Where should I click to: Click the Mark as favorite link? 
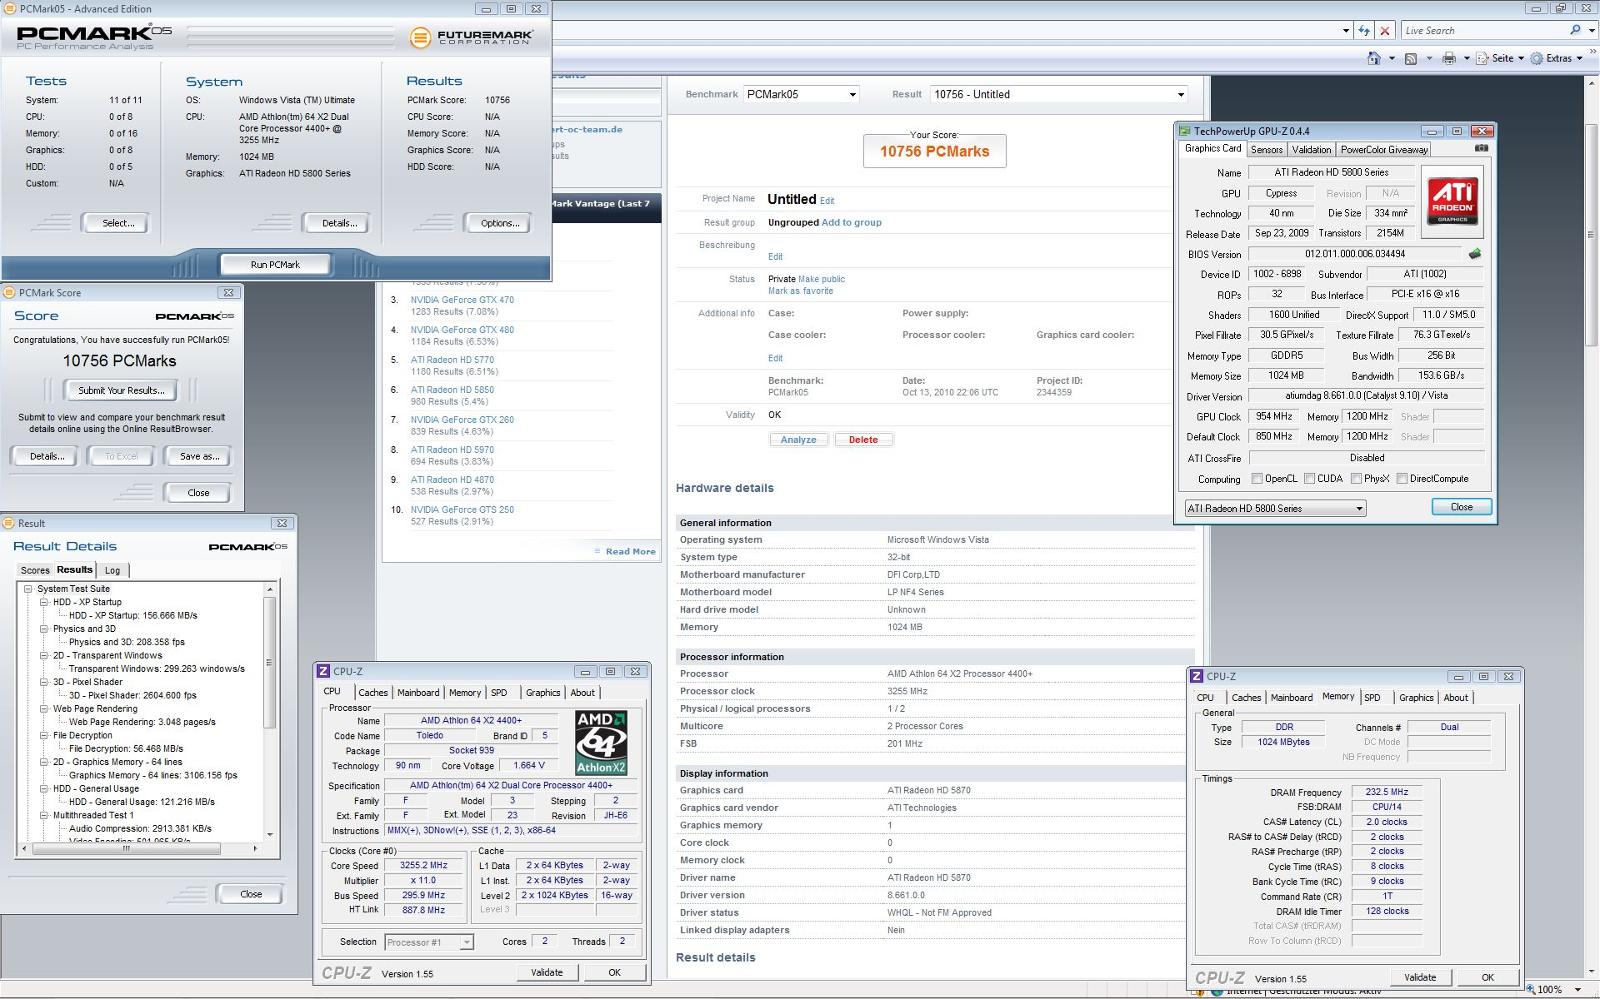(800, 291)
